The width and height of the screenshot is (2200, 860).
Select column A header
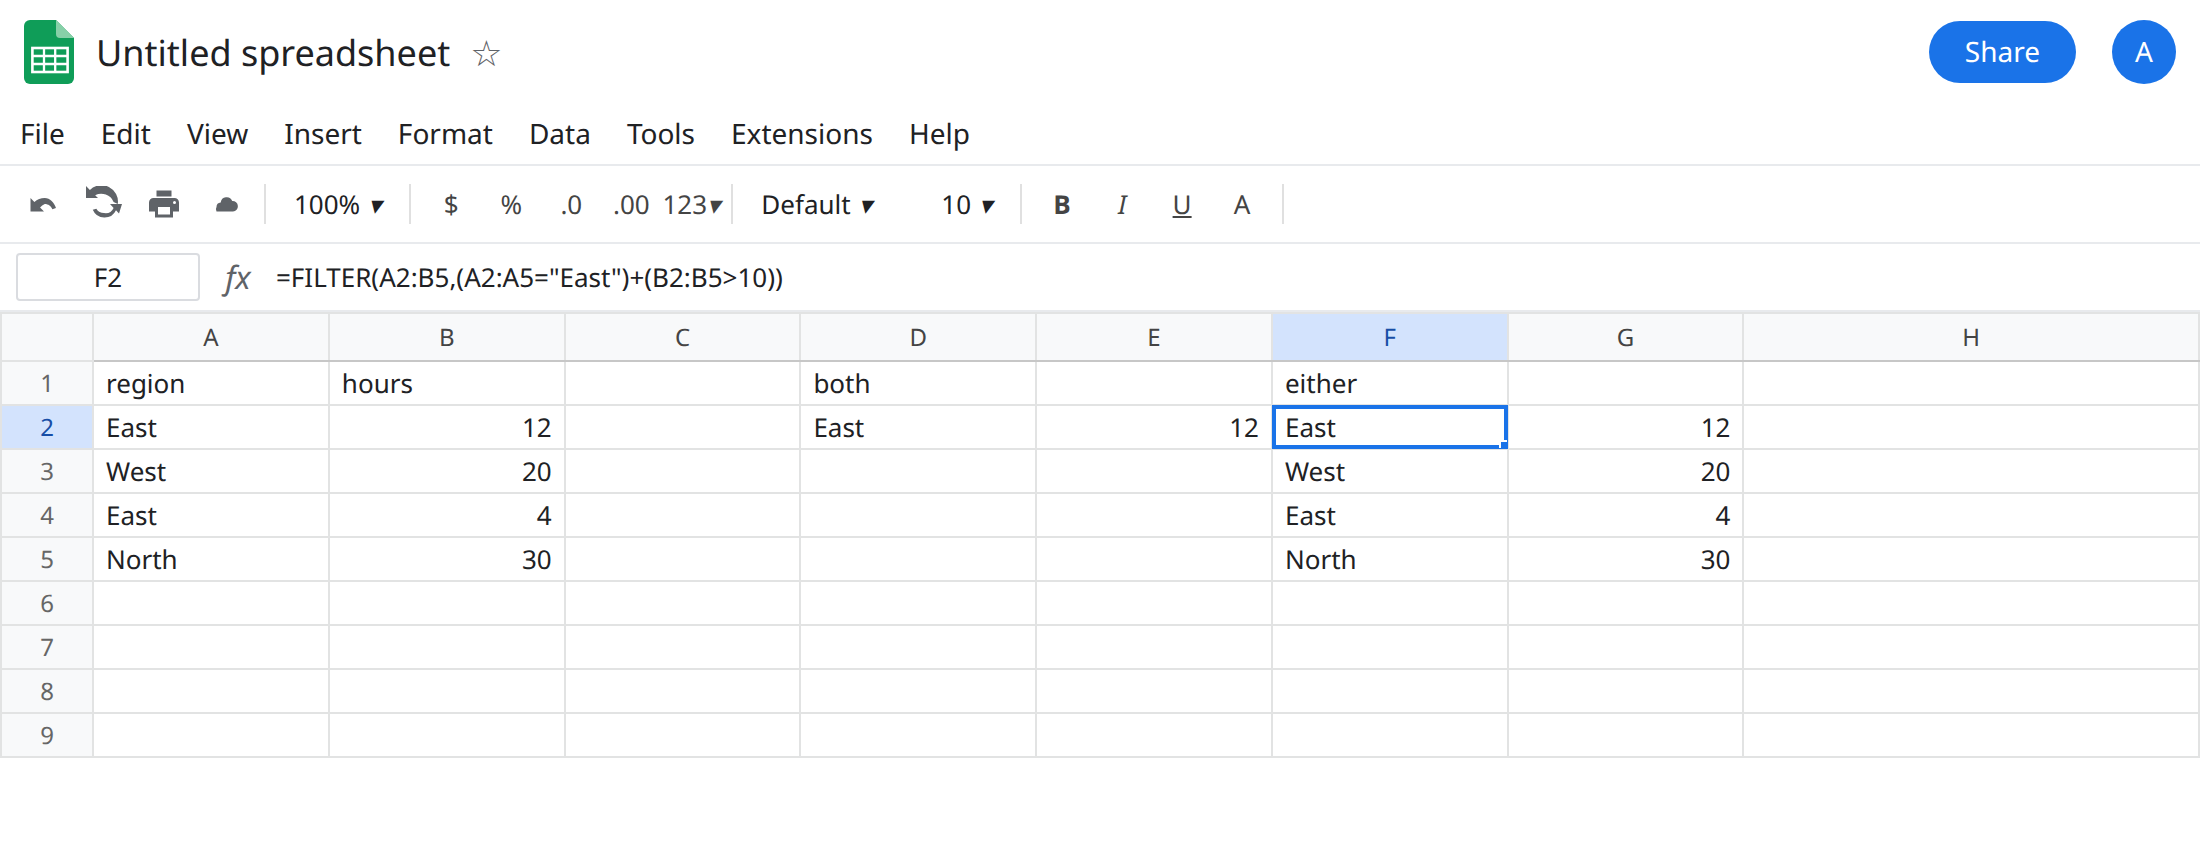[211, 338]
